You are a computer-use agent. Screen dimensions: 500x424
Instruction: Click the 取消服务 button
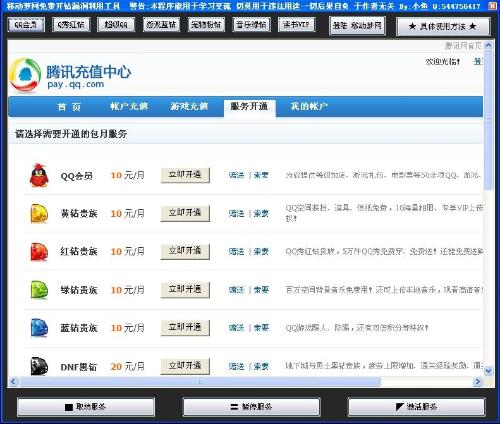pos(86,407)
